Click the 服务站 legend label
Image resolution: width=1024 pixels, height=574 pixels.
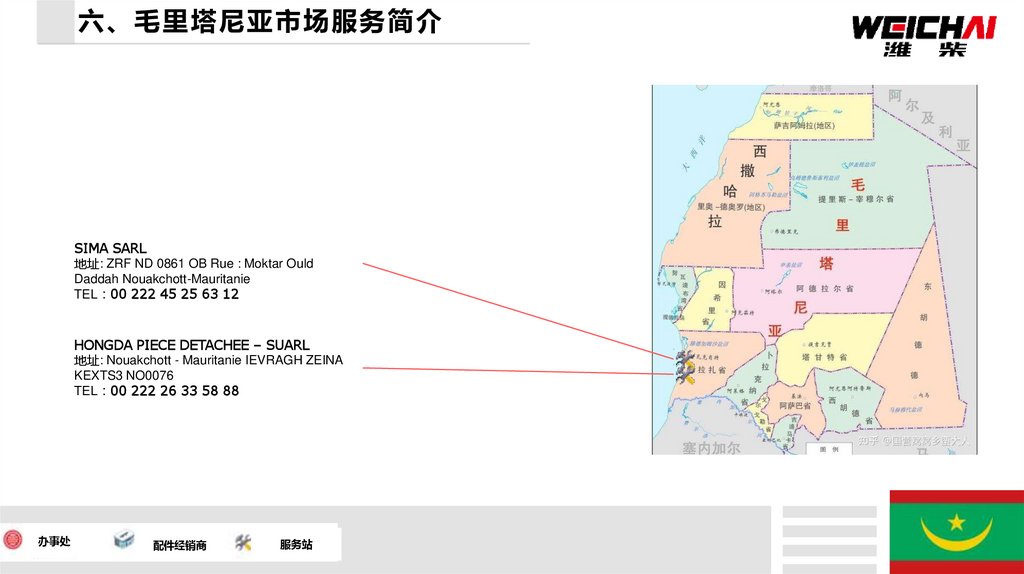(x=296, y=544)
